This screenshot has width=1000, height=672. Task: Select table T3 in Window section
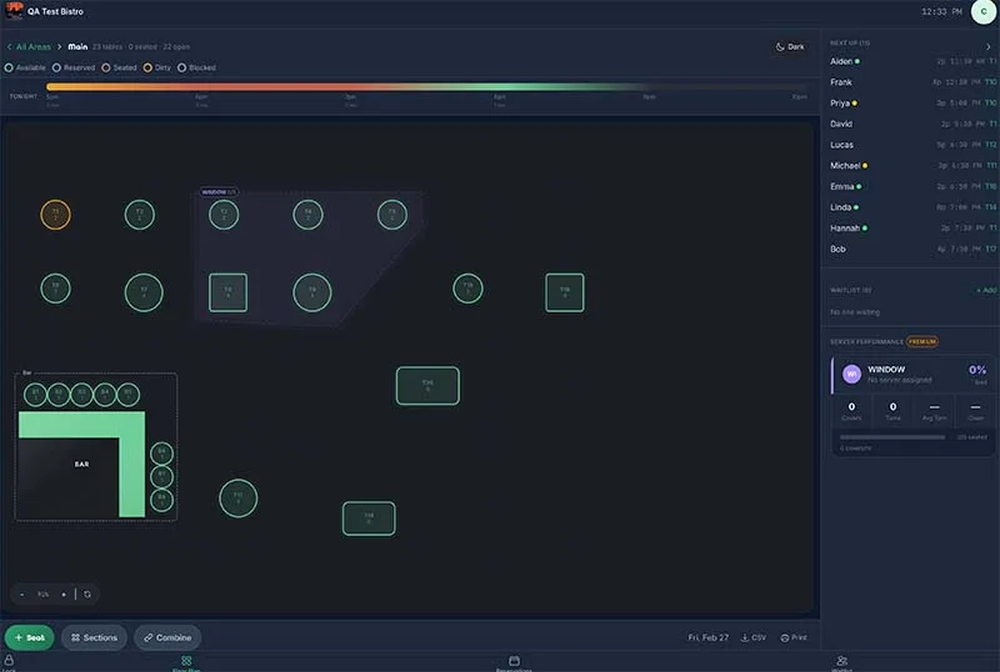(x=224, y=215)
